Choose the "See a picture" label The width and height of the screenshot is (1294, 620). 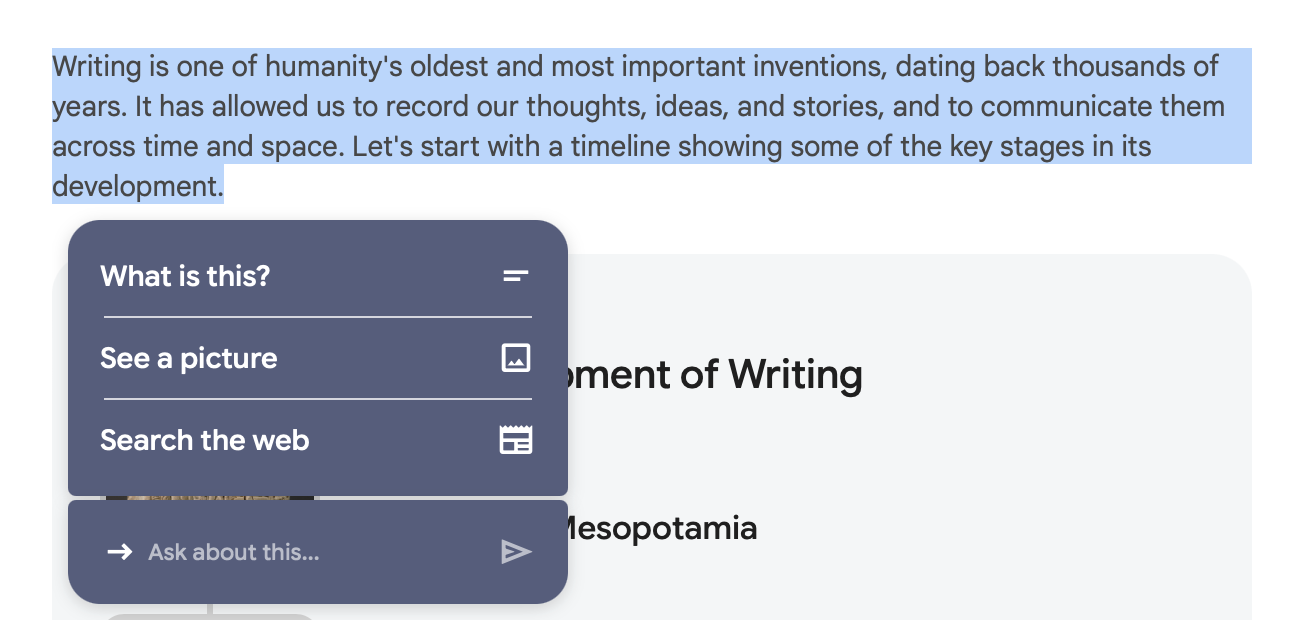(x=189, y=358)
